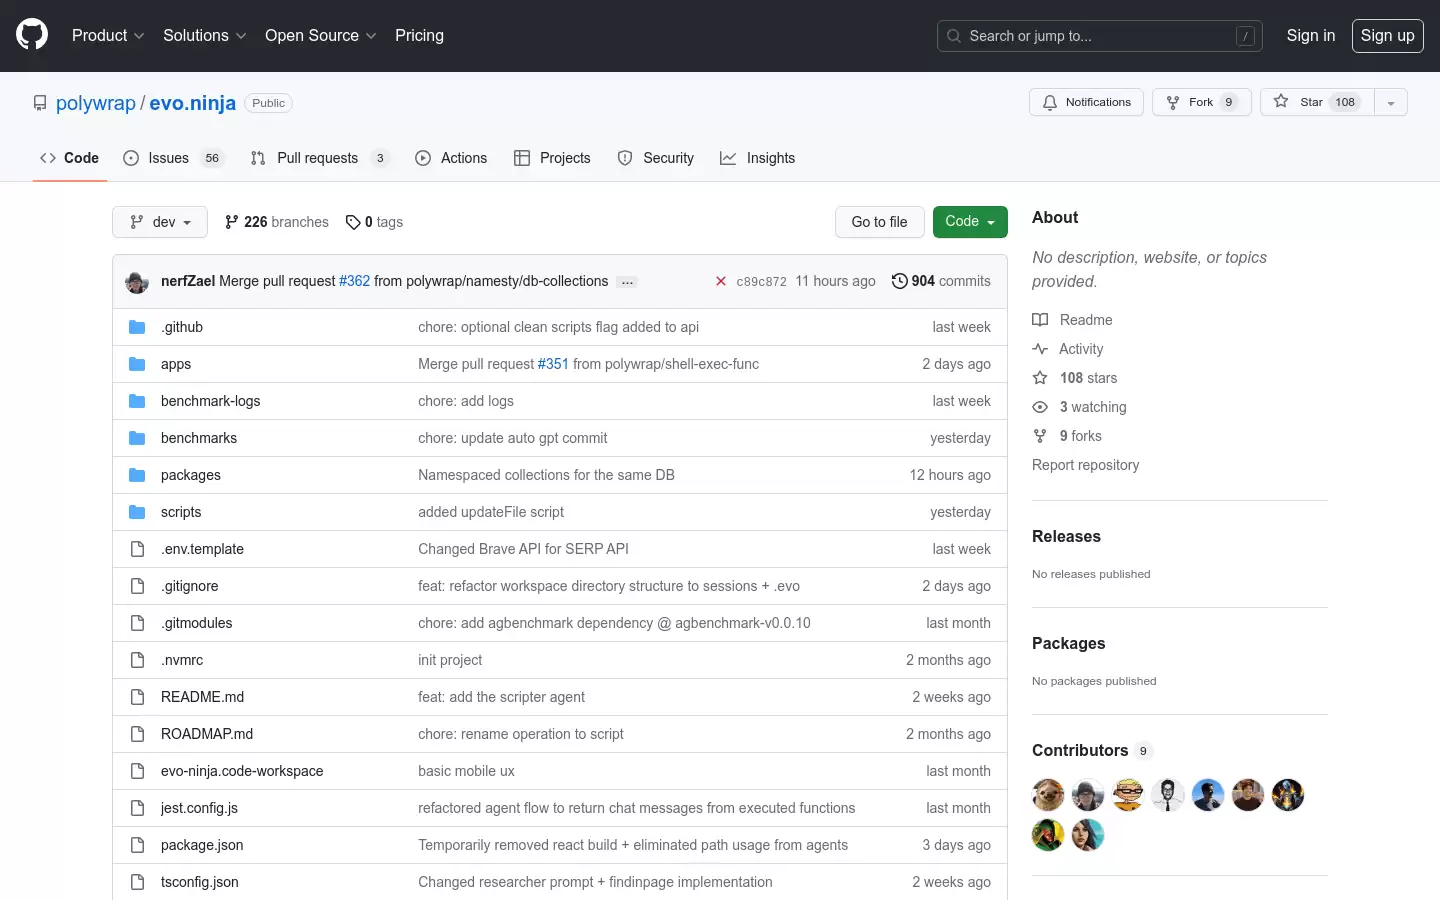Open the .github folder icon
1440x900 pixels.
137,327
